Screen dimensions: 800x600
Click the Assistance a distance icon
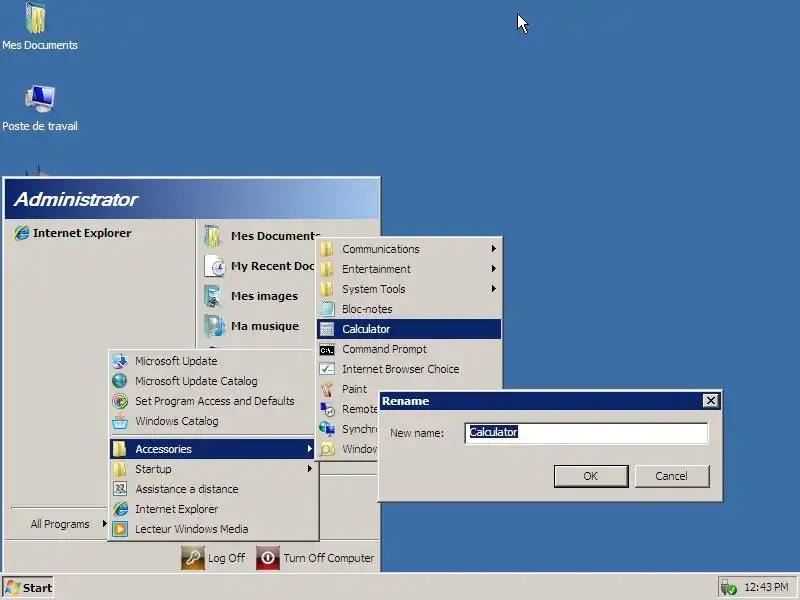(x=120, y=489)
